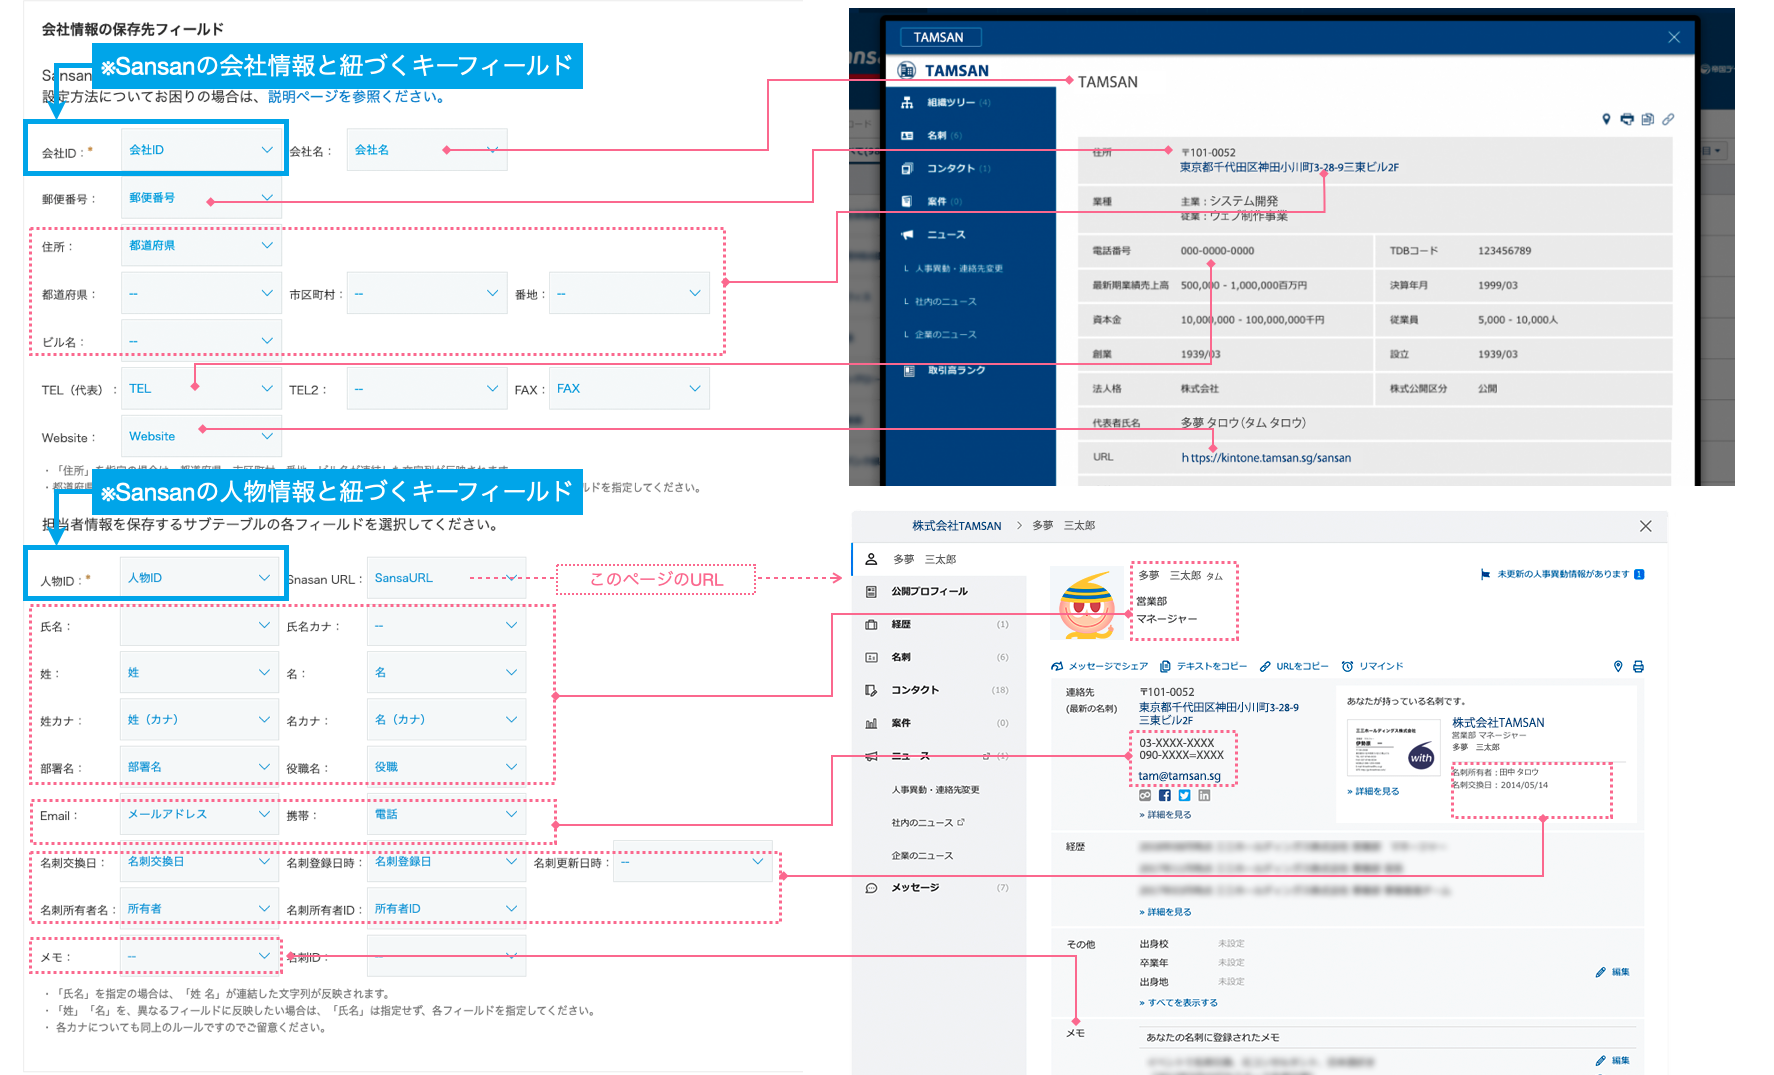This screenshot has width=1774, height=1075.
Task: Click the Facebook icon under tam@tamsan.sg
Action: pos(1165,796)
